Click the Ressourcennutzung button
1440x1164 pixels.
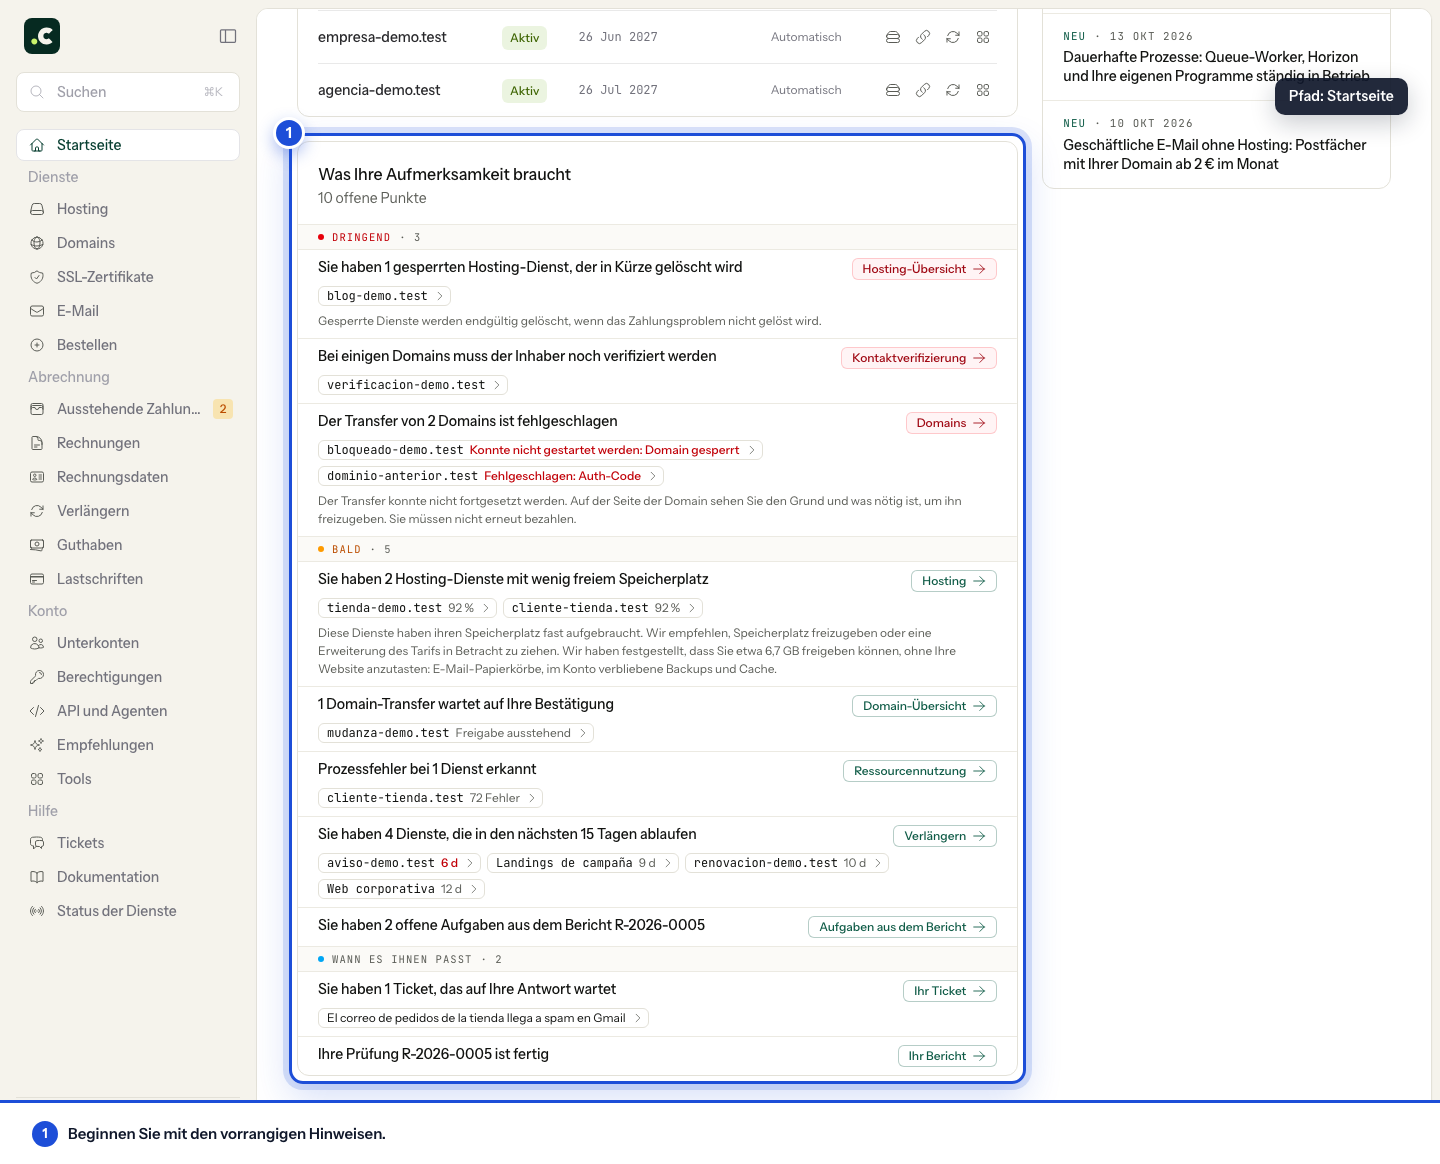click(920, 771)
